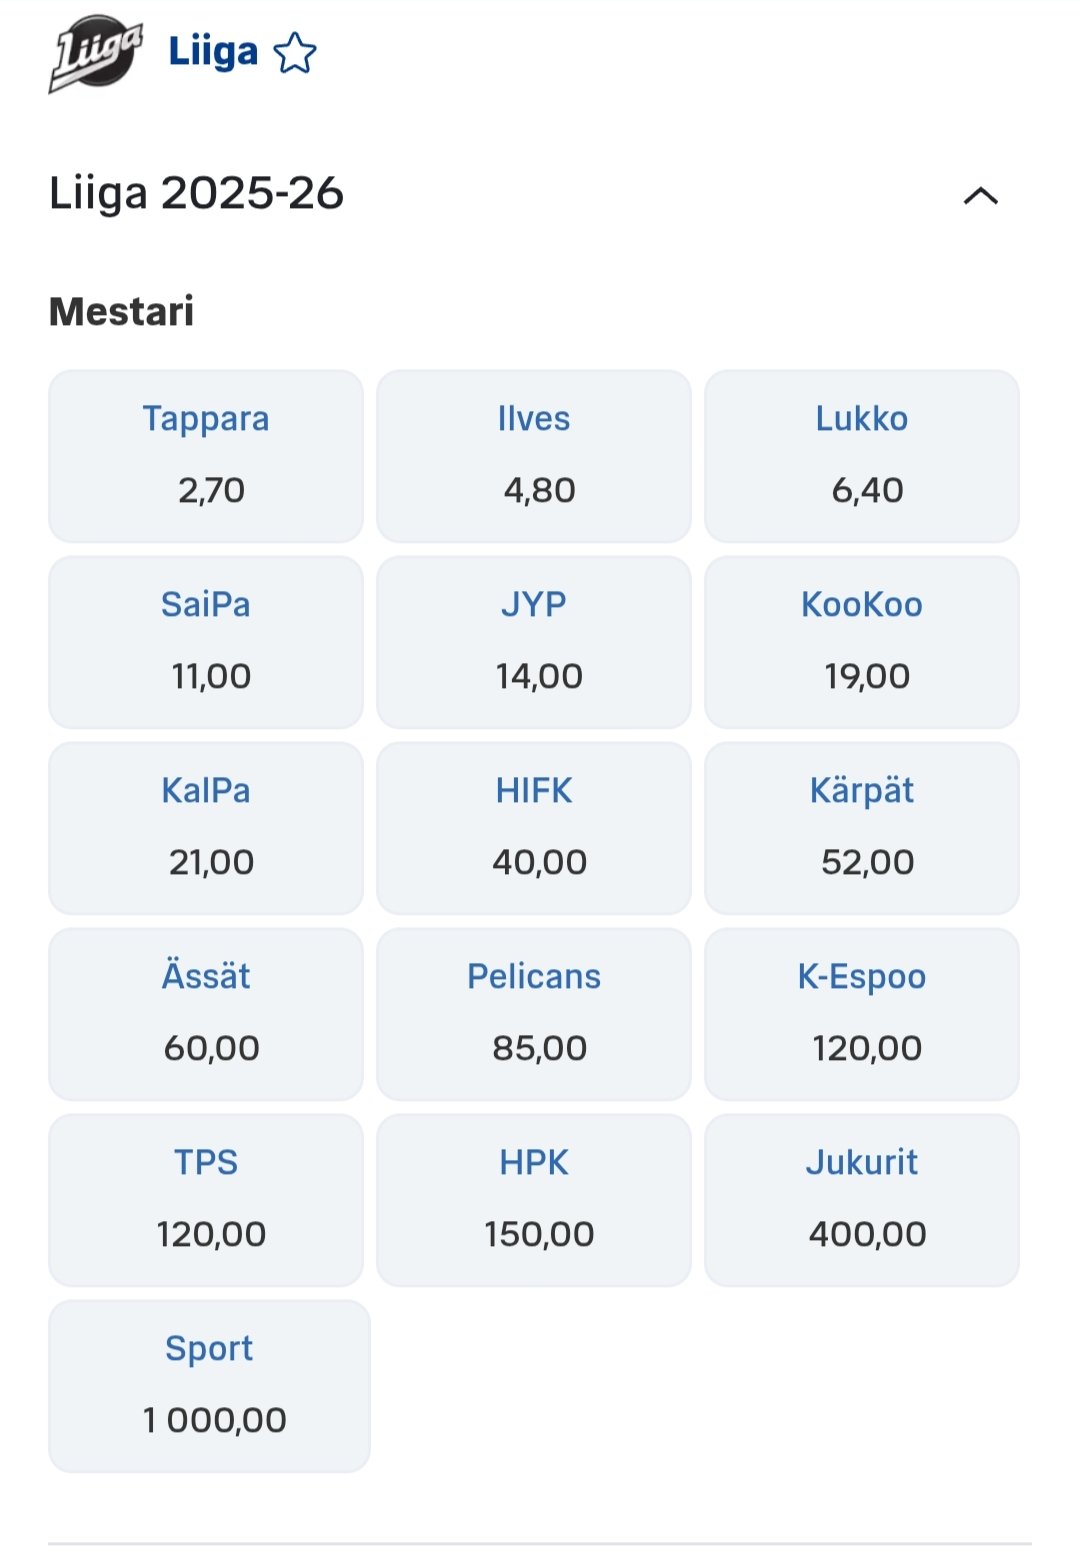Open the Liiga title link
Screen dimensions: 1080x1552
tap(213, 52)
